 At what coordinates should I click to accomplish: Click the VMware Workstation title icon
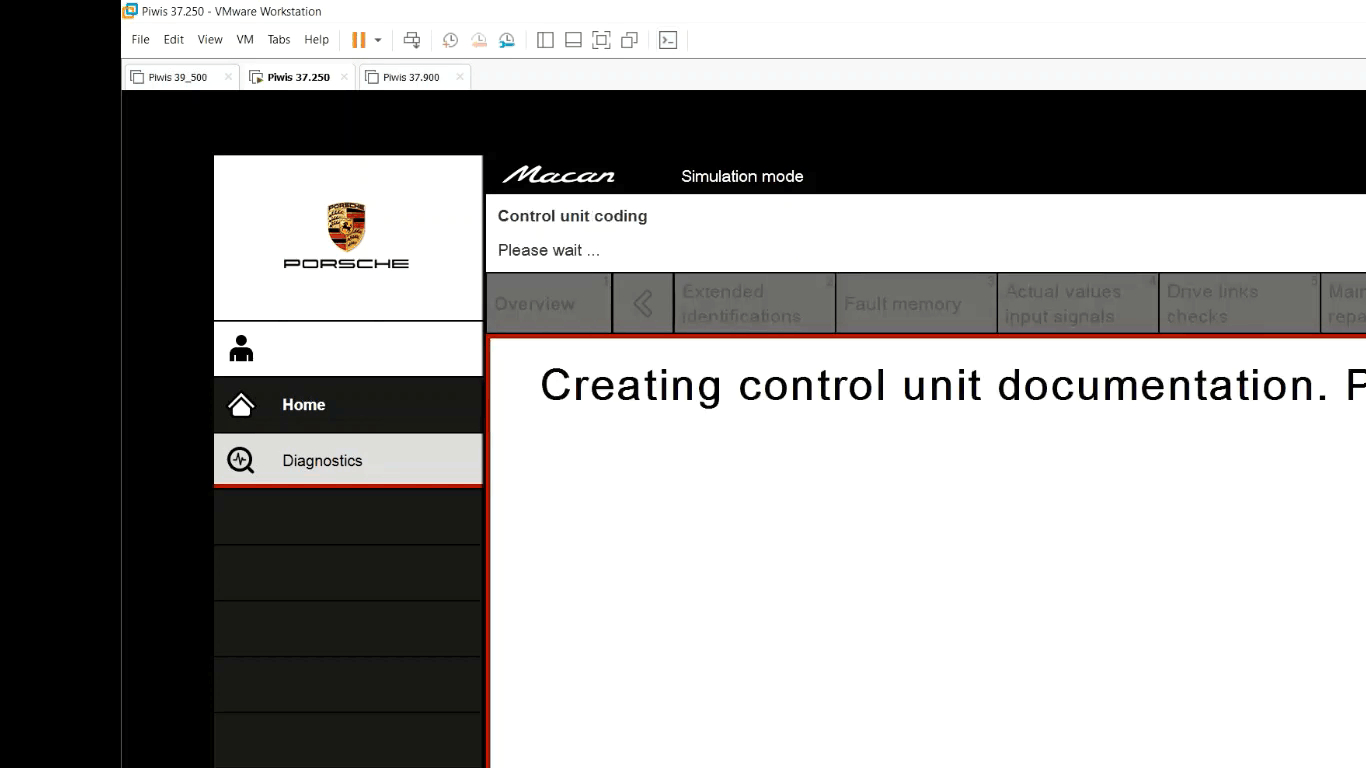(x=130, y=11)
